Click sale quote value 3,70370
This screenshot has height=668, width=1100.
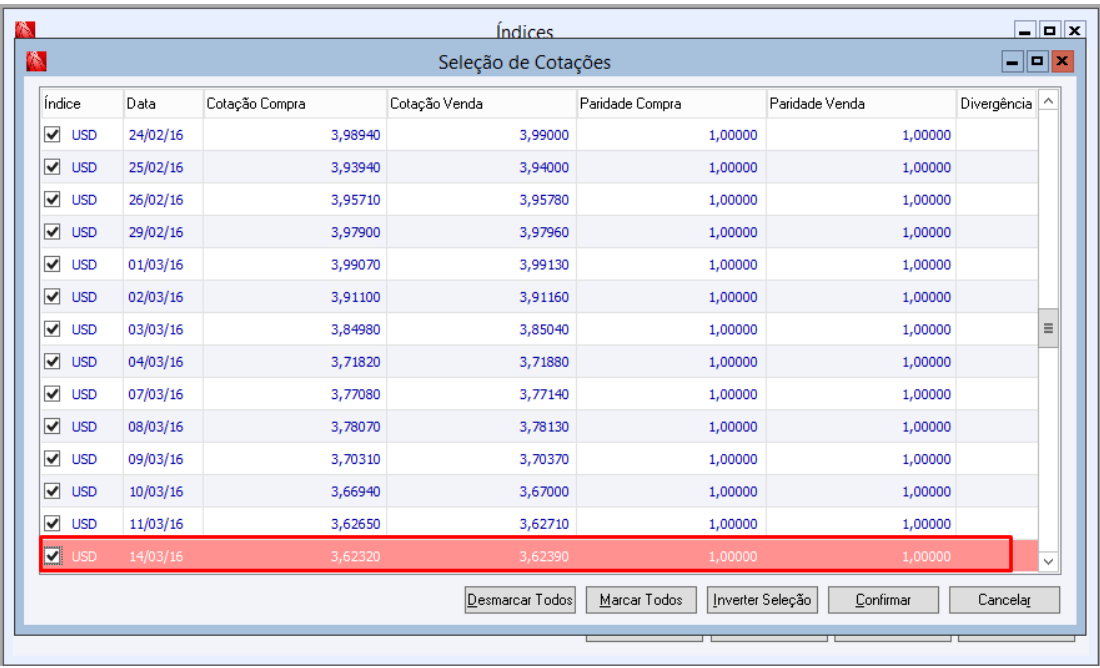(544, 459)
